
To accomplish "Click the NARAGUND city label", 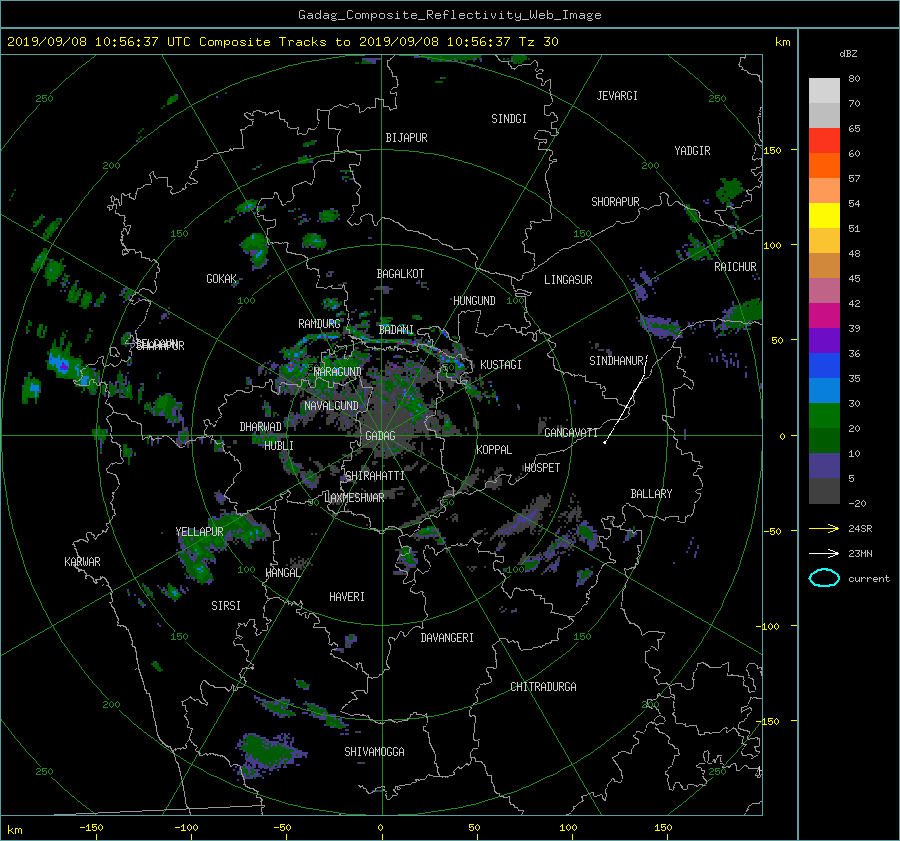I will click(x=338, y=371).
